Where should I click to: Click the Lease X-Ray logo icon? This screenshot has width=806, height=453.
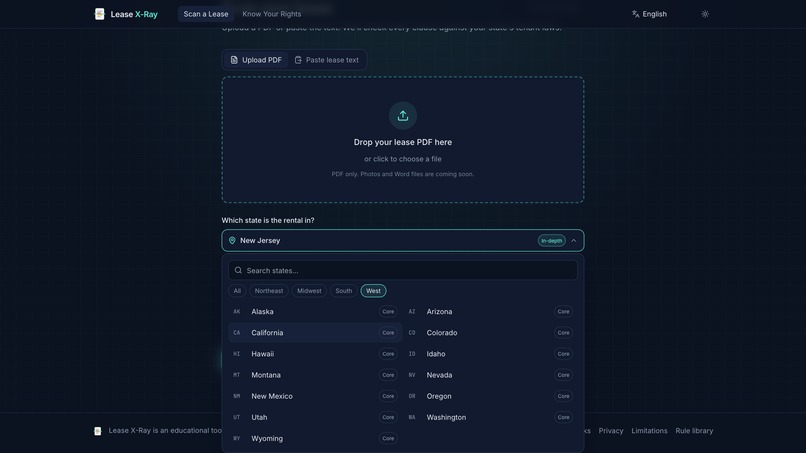[x=100, y=14]
